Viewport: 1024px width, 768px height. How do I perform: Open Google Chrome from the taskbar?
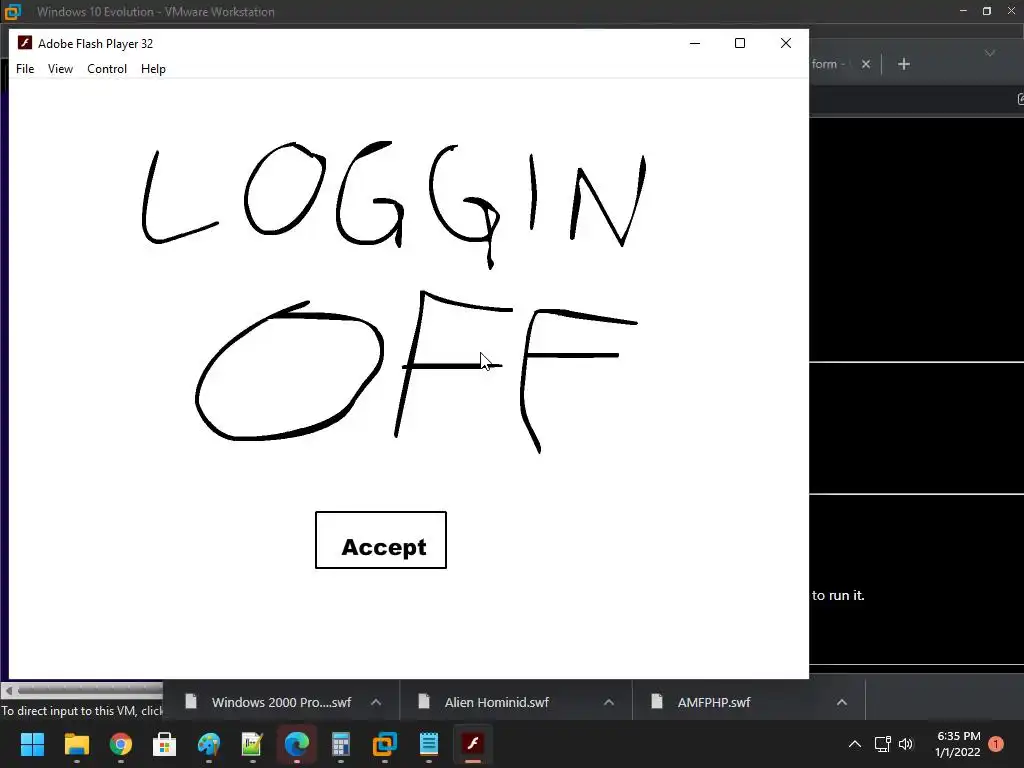click(x=121, y=744)
